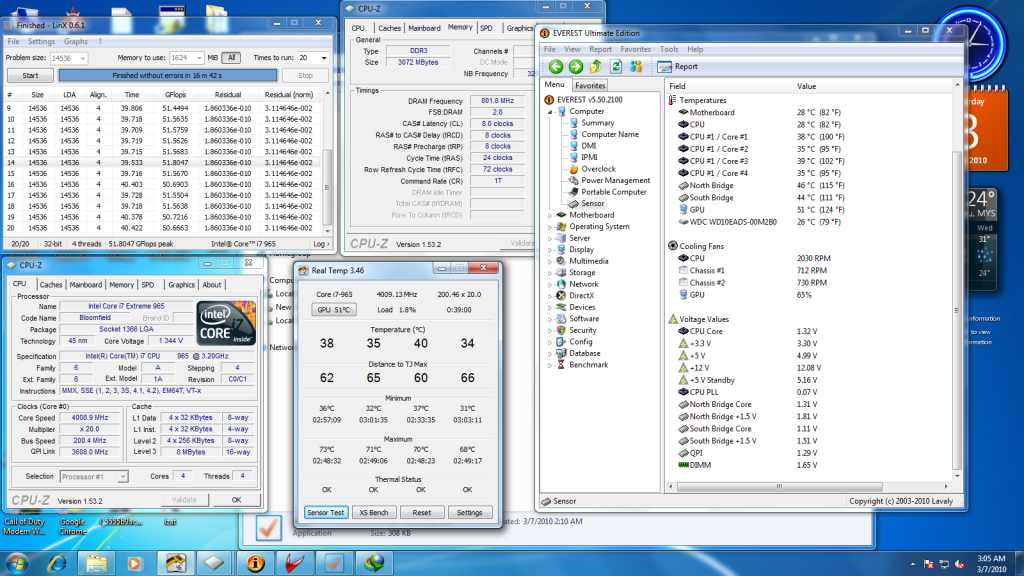
Task: Toggle LinX All memory button
Action: [x=231, y=58]
